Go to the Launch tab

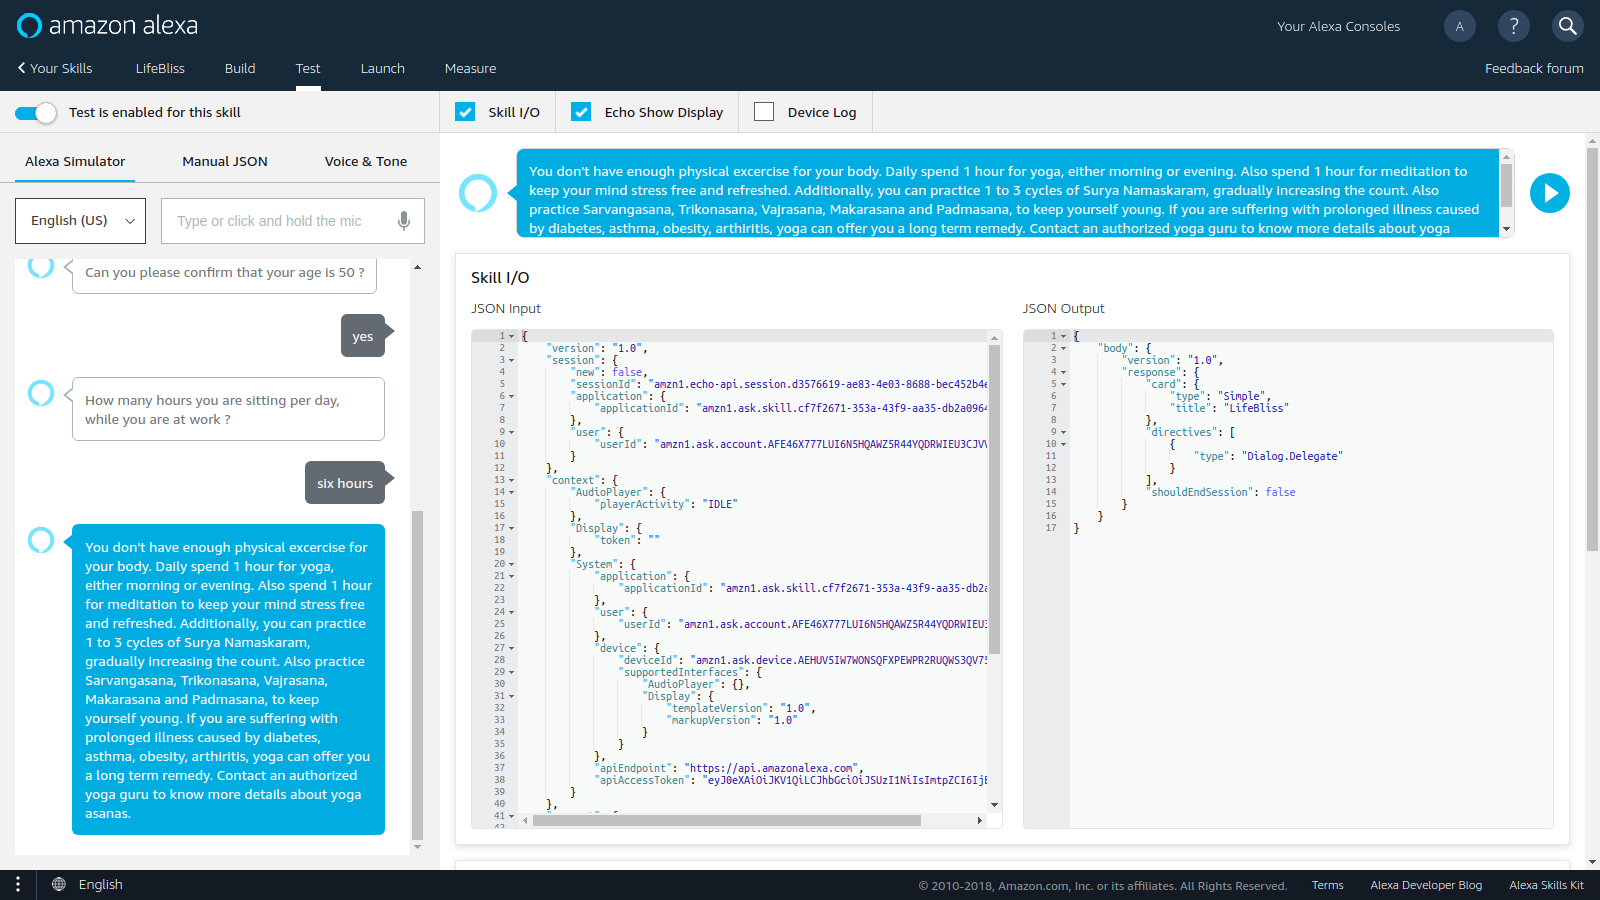coord(383,69)
